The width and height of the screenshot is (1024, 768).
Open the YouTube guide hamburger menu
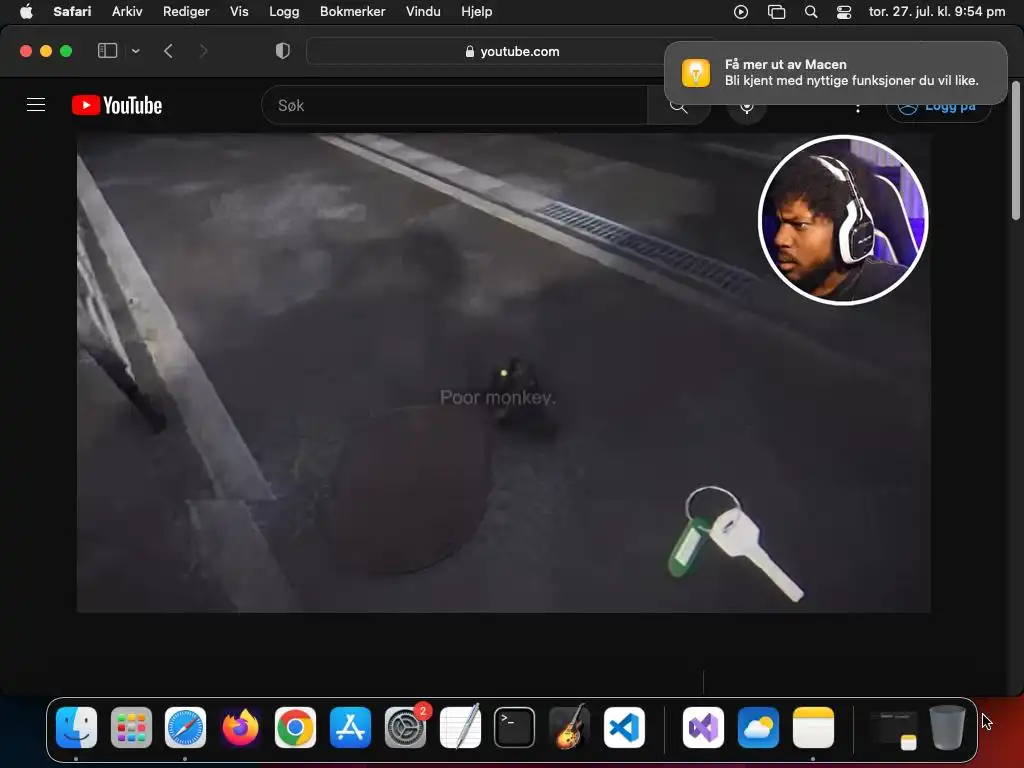pos(36,104)
